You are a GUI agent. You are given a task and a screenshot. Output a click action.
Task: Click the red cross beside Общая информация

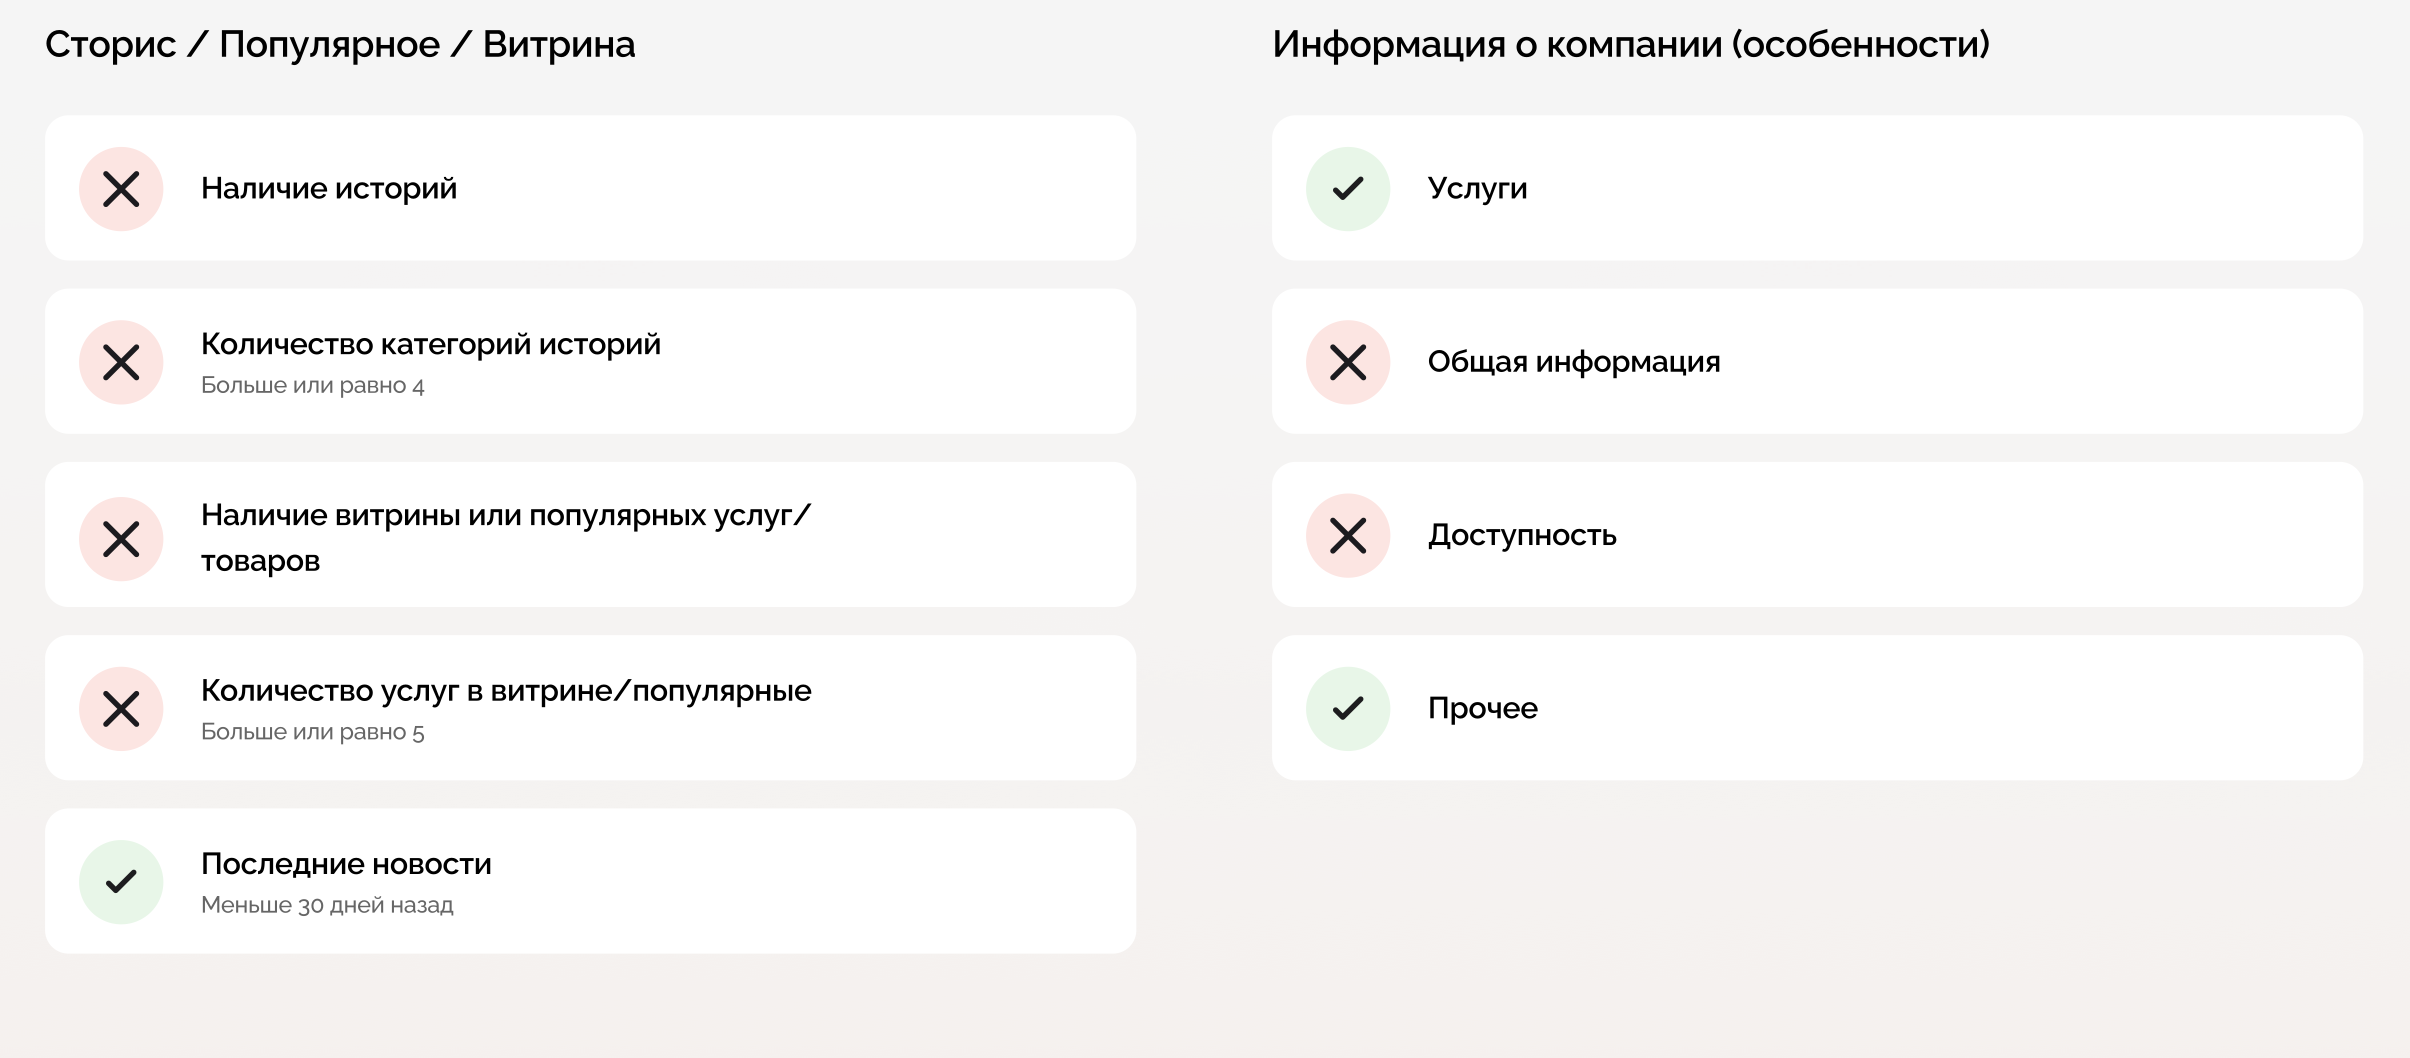[1348, 362]
